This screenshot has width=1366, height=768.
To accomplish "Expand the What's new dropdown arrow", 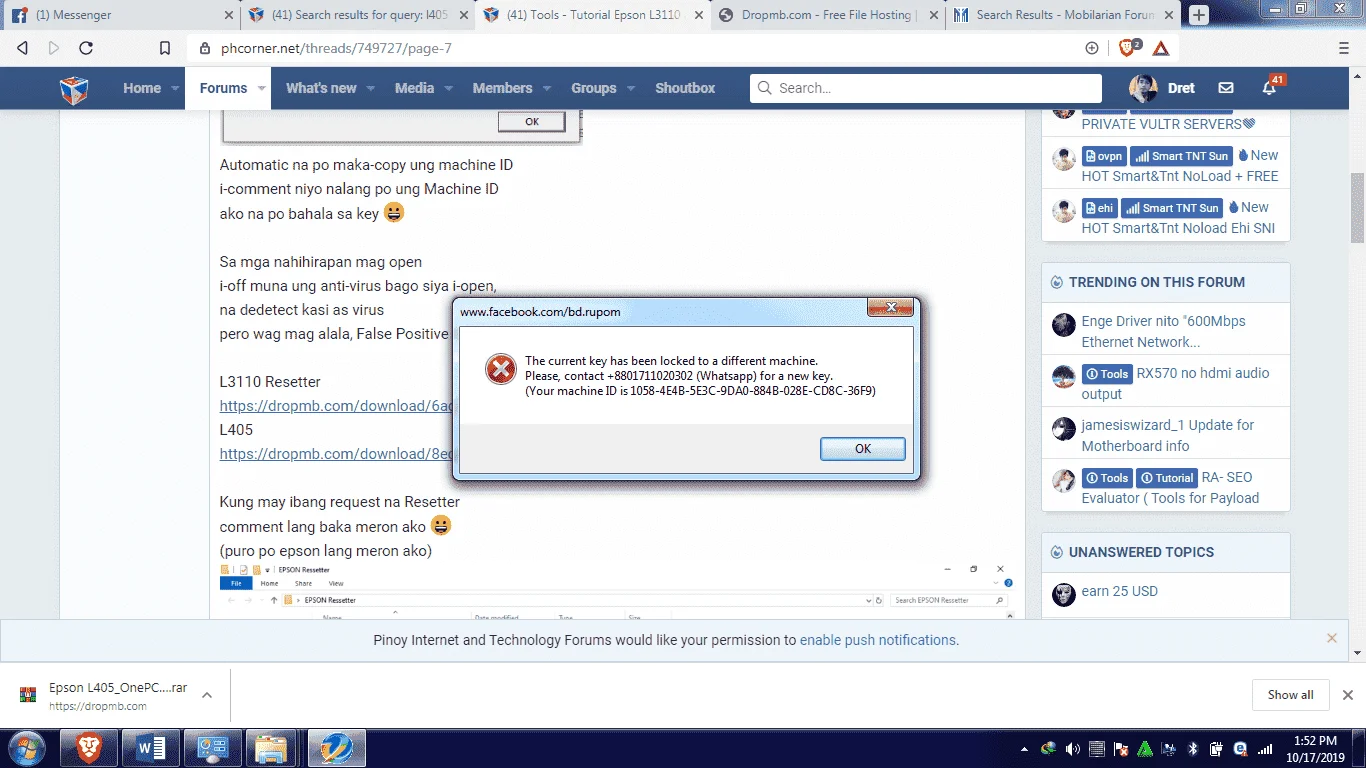I will click(x=370, y=88).
